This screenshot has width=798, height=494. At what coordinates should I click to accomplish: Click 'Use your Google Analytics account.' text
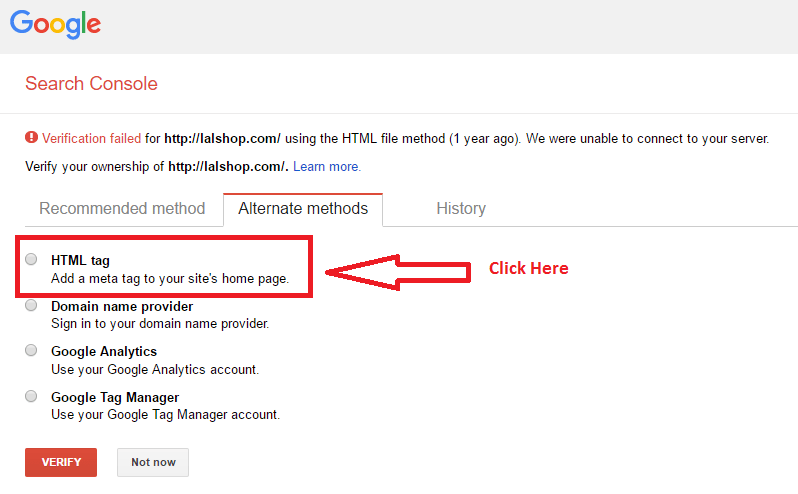click(155, 369)
